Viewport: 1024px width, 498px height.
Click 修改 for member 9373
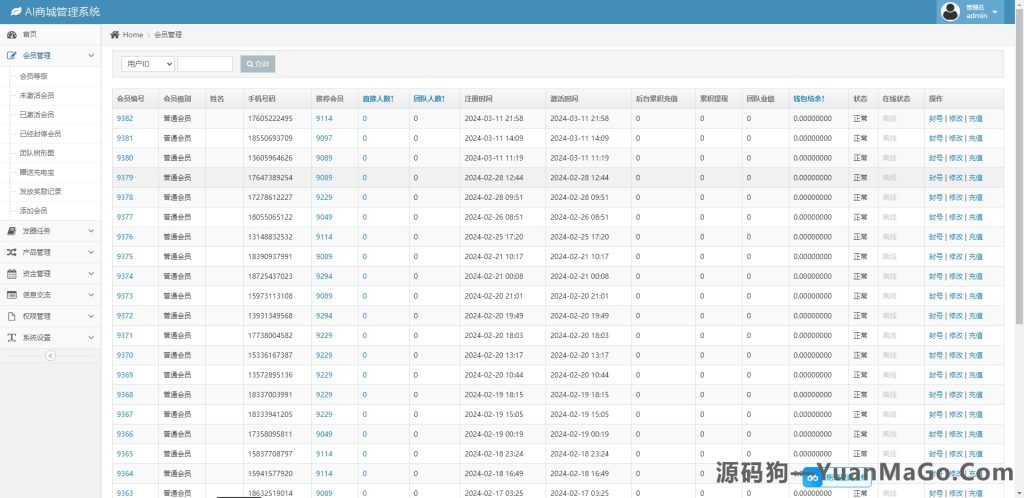pos(955,296)
